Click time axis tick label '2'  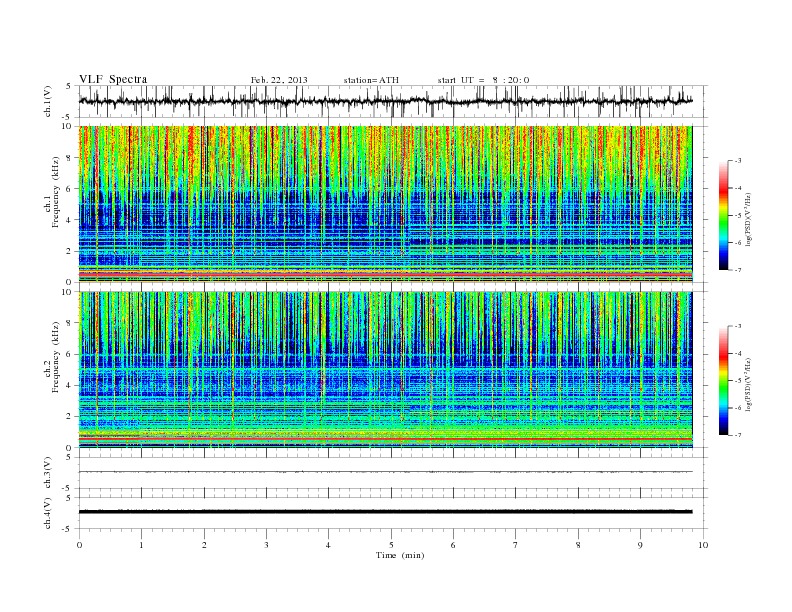click(x=204, y=545)
